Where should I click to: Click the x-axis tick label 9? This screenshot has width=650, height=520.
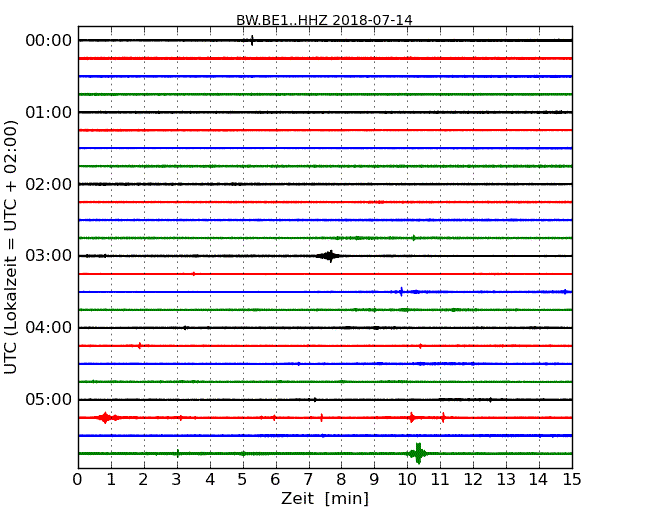(374, 479)
